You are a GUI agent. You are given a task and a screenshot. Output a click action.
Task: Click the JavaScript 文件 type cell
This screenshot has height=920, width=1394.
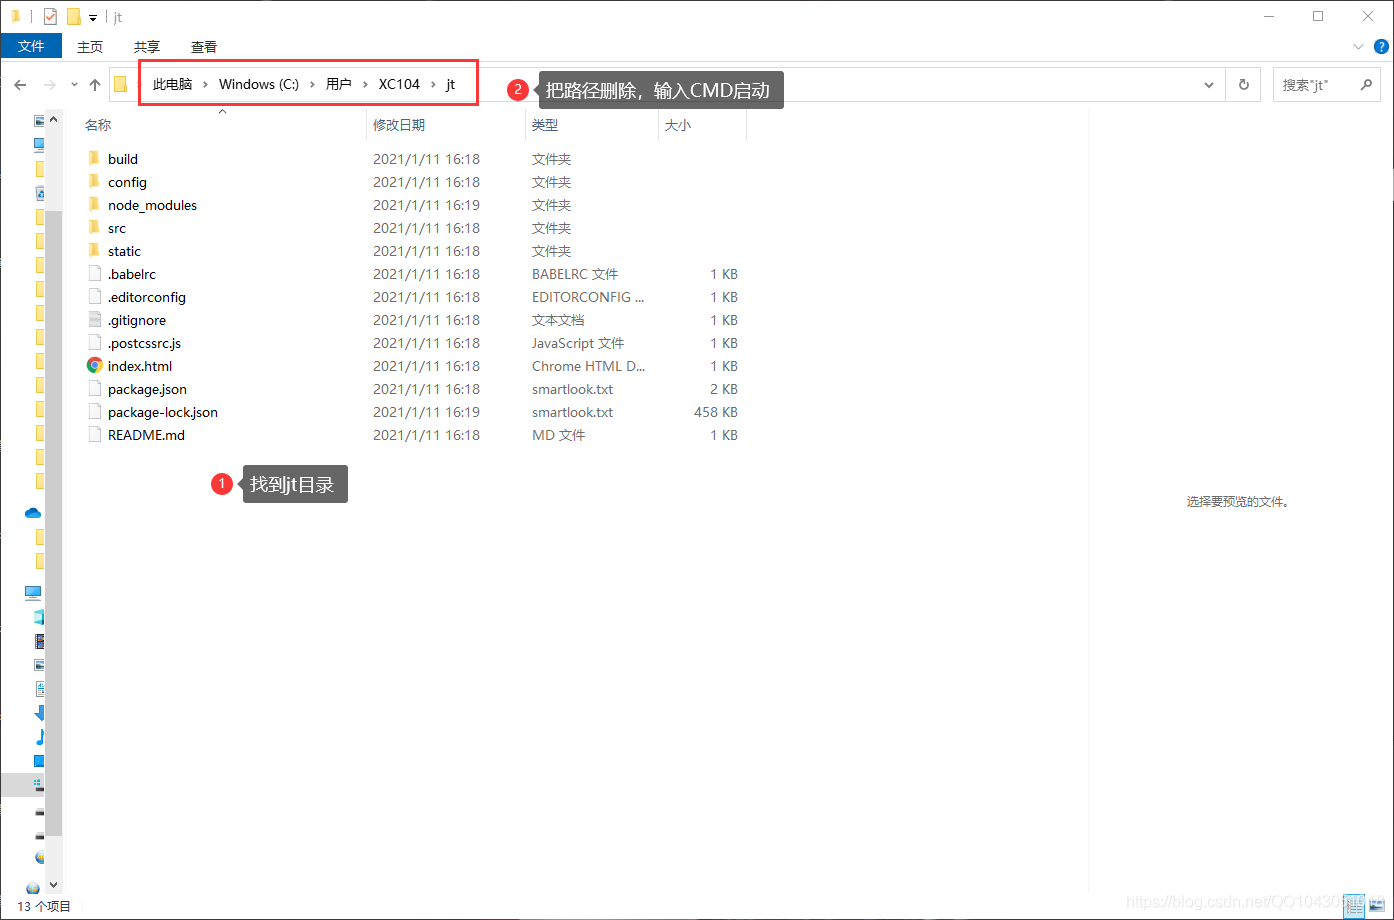point(578,343)
